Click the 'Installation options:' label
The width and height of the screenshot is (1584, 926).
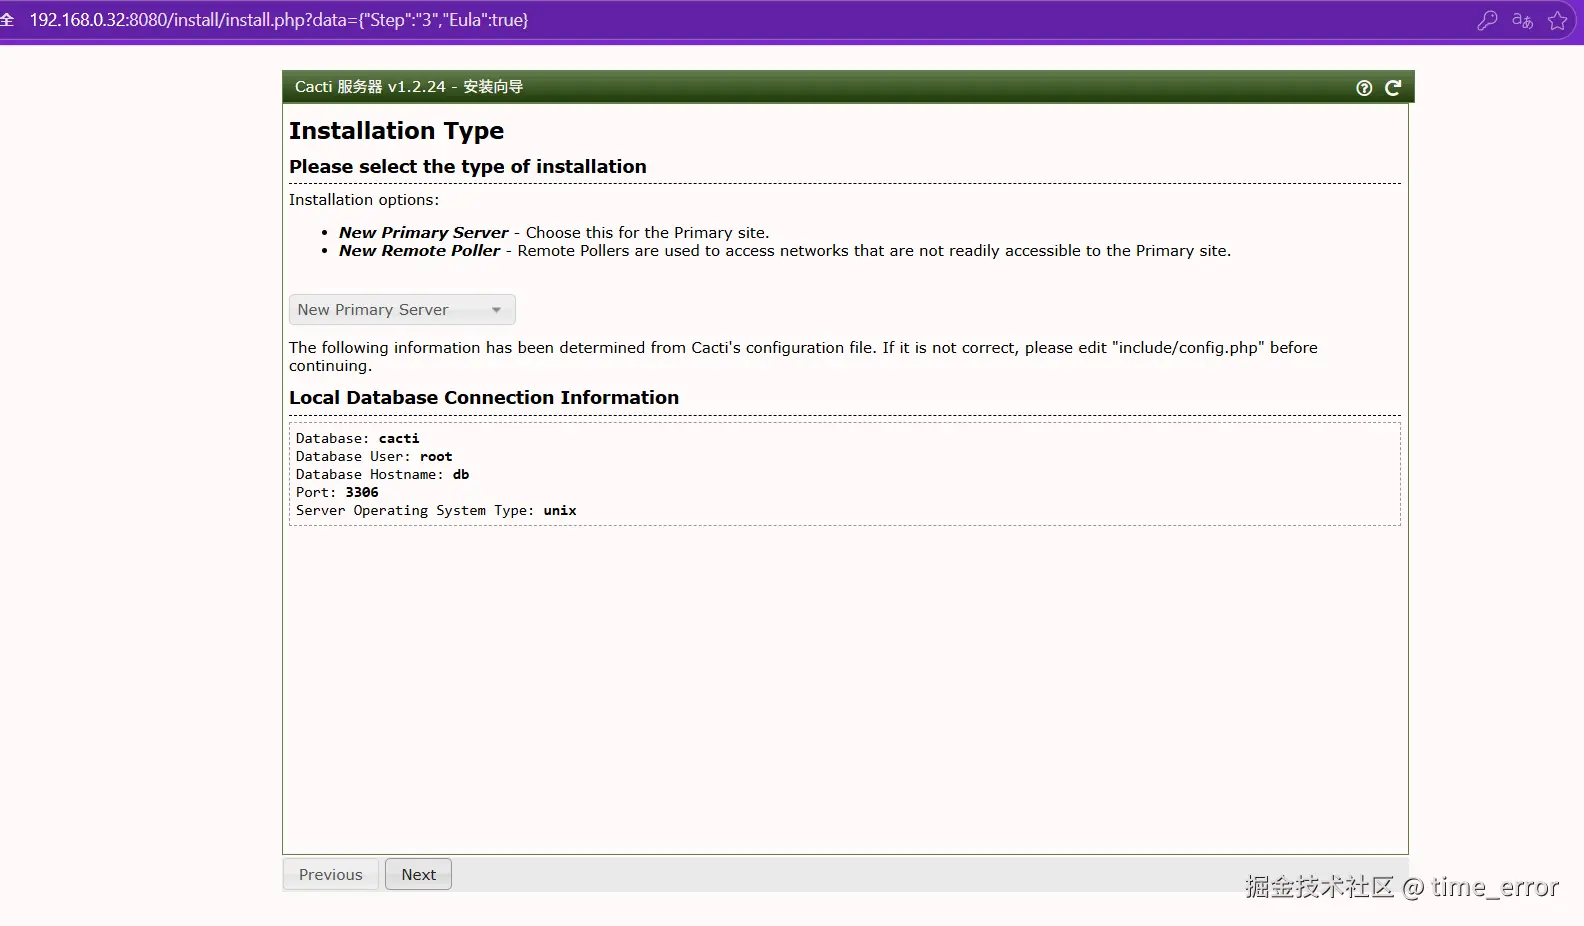click(364, 200)
